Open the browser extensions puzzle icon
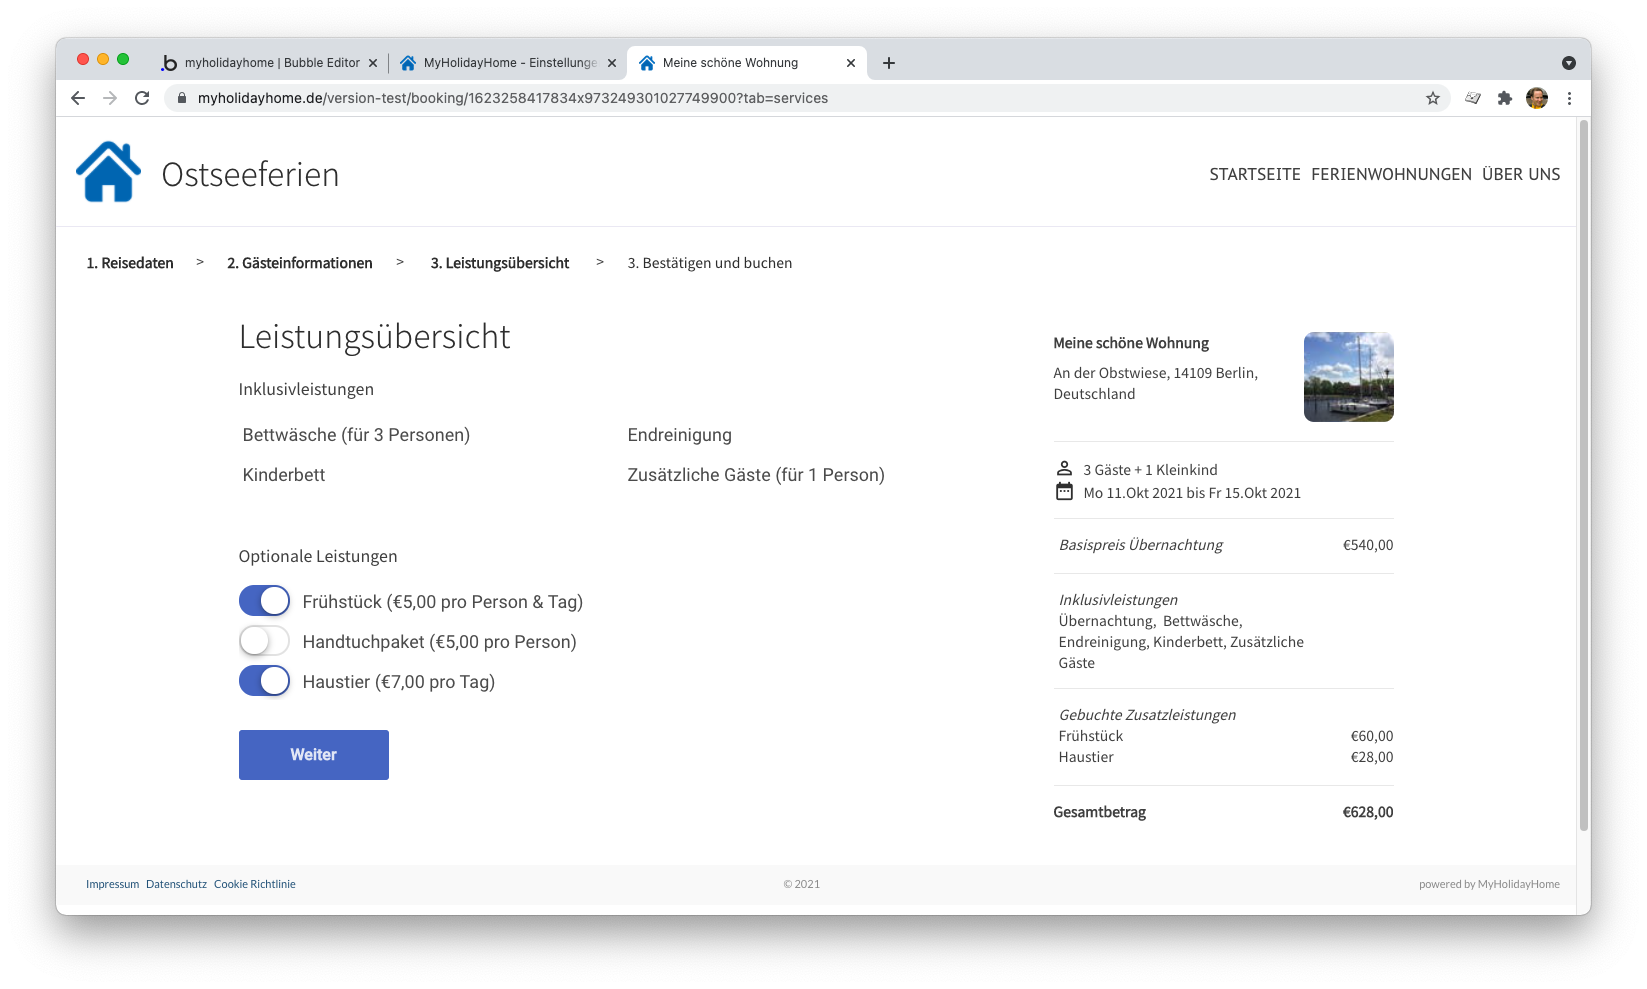 (1504, 98)
